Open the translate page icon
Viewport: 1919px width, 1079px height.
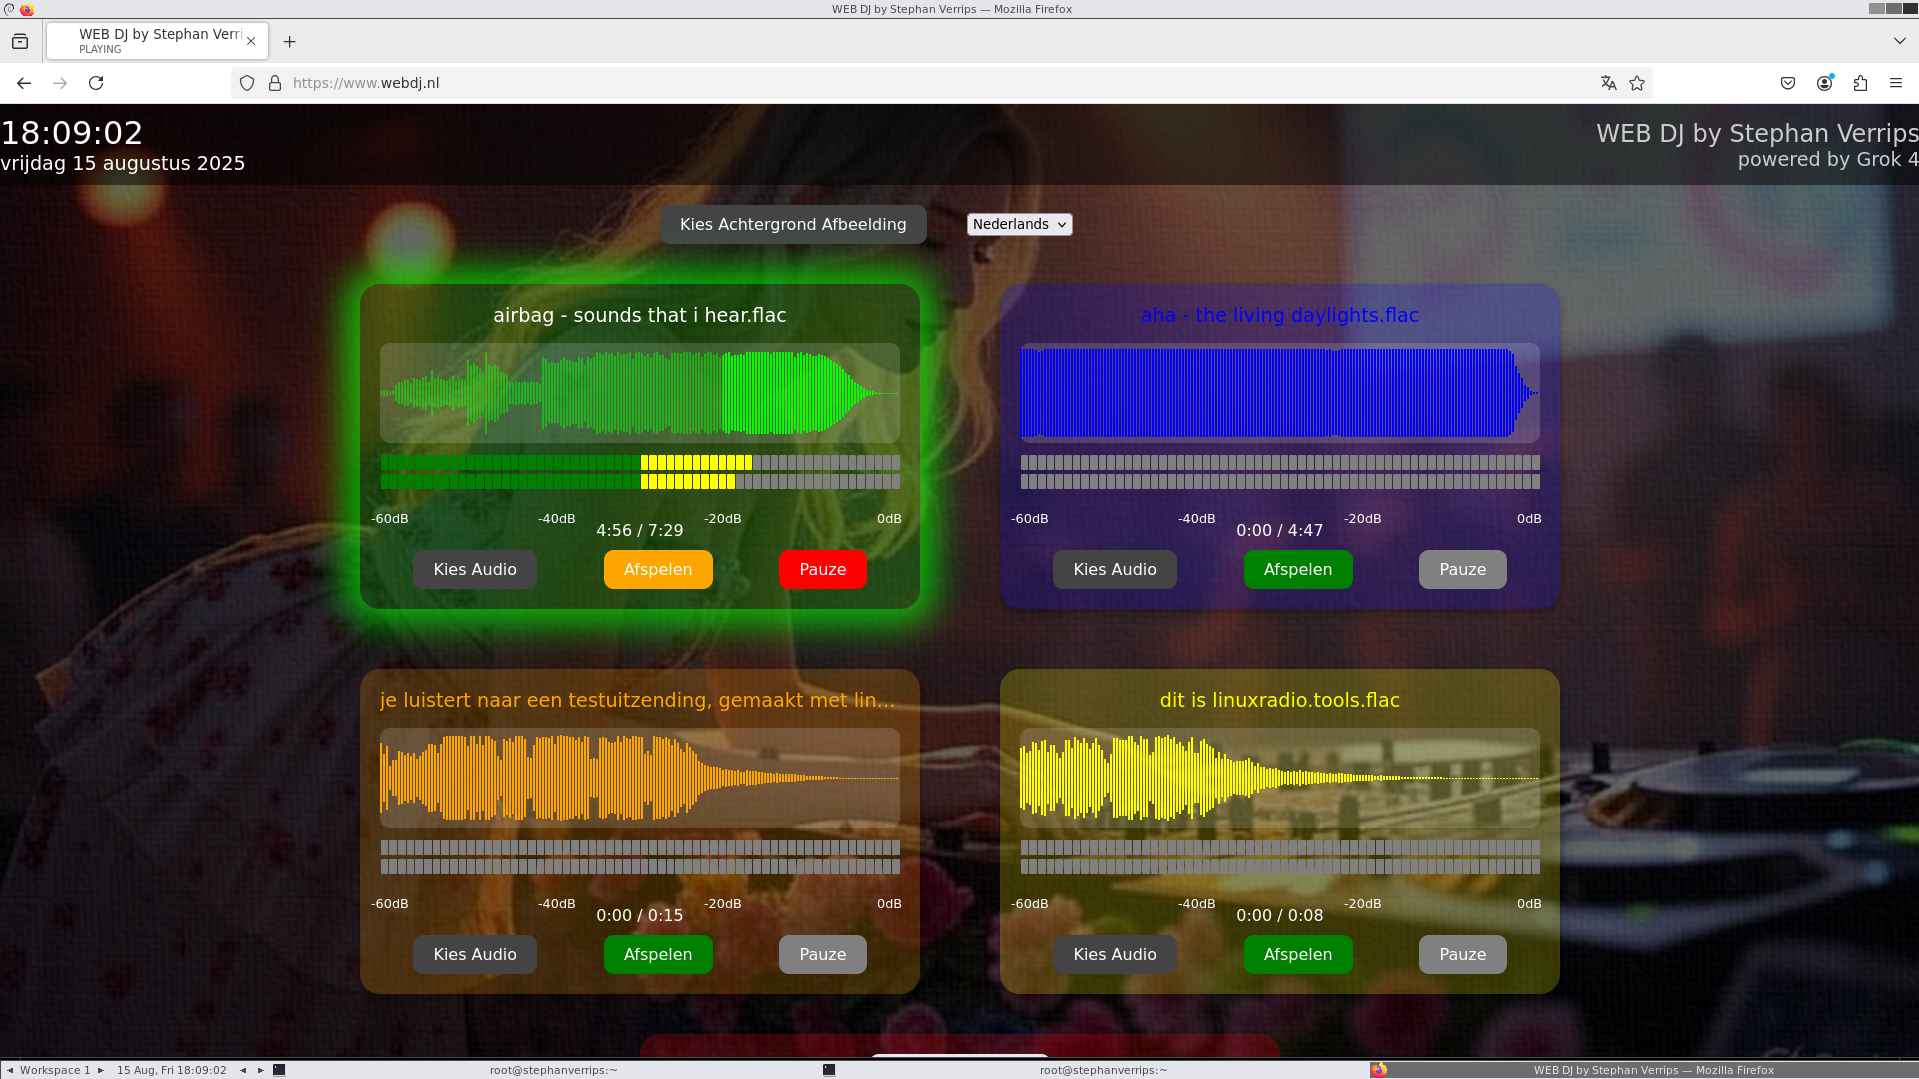tap(1608, 83)
